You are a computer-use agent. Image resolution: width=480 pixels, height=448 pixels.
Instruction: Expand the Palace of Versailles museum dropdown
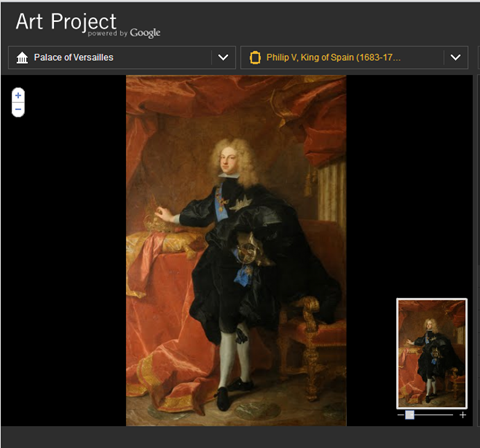click(223, 57)
